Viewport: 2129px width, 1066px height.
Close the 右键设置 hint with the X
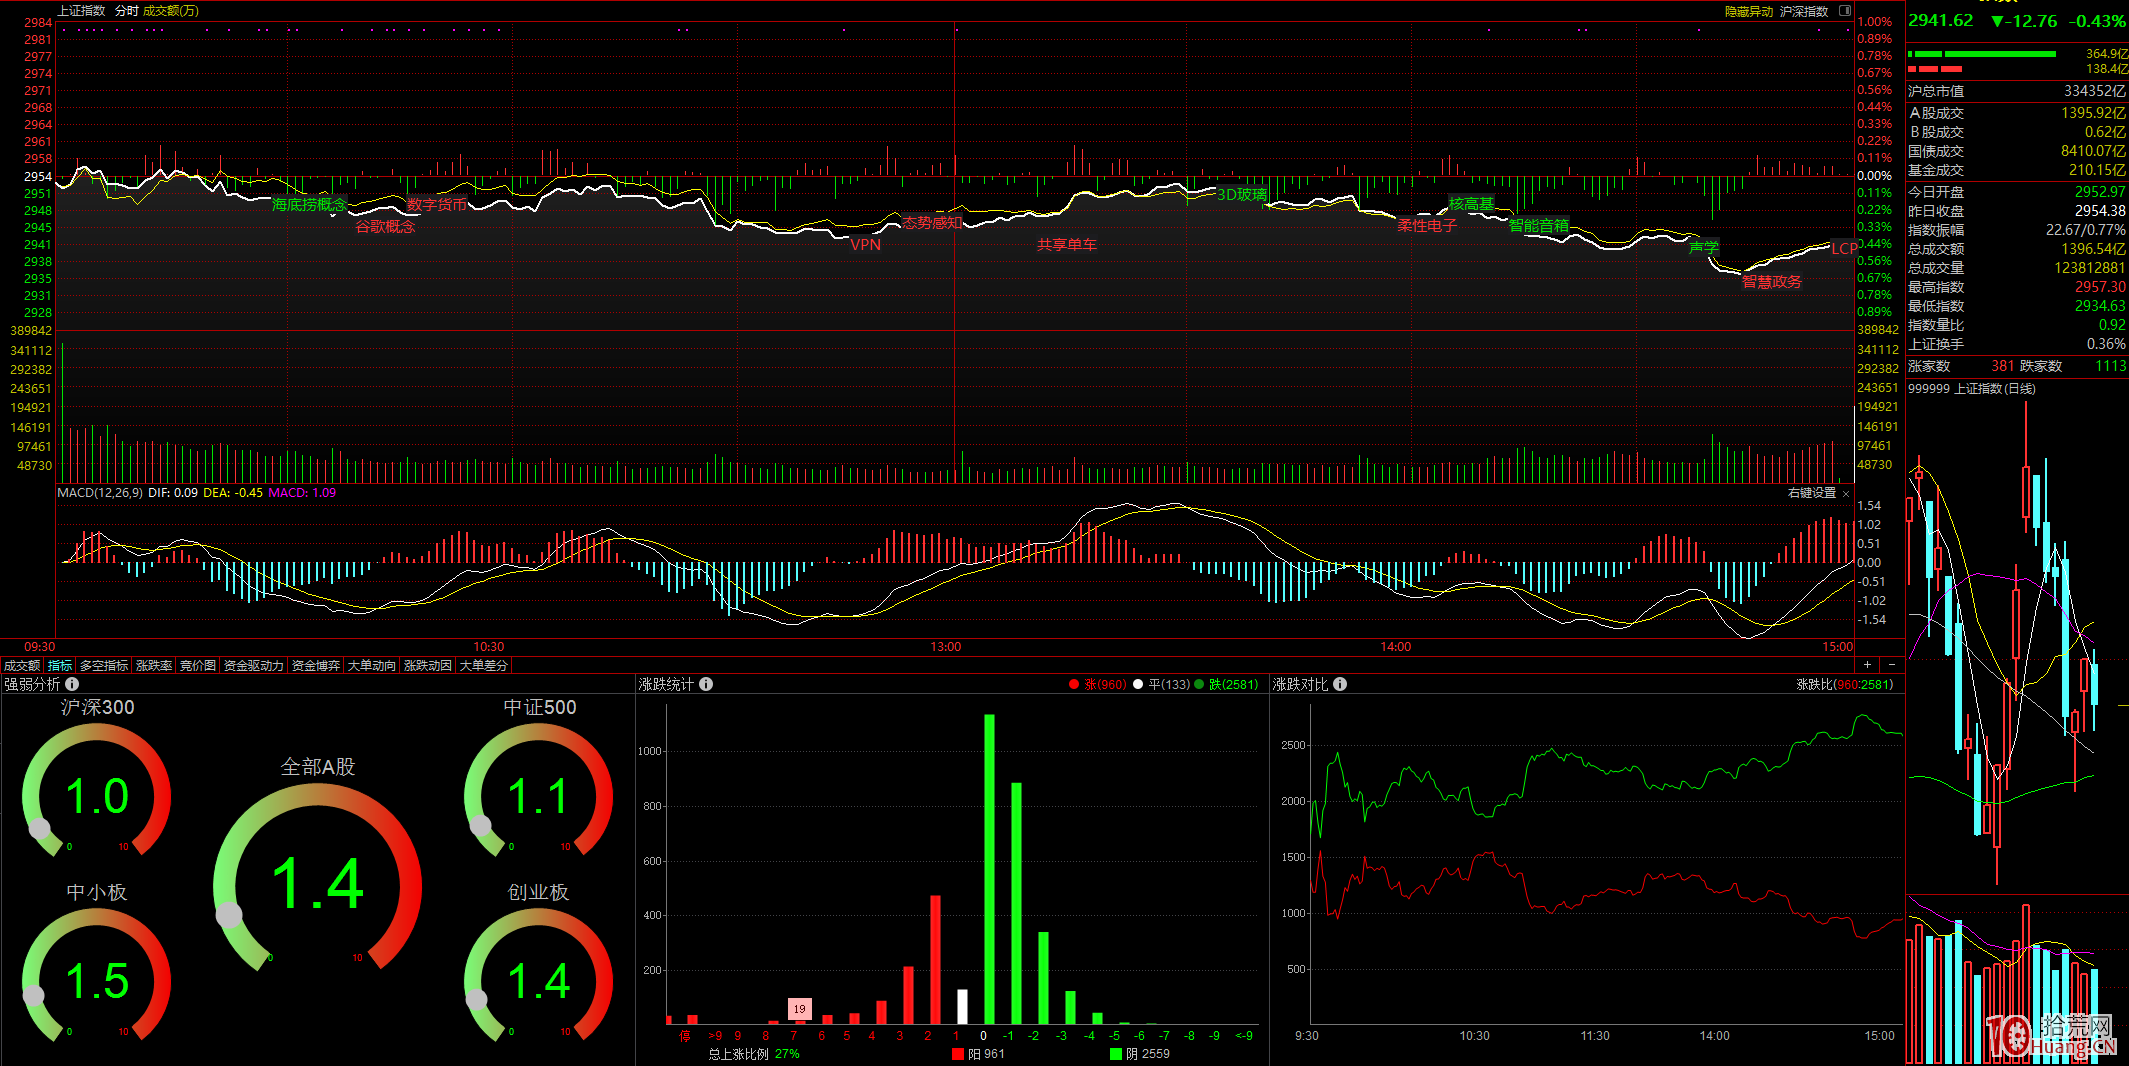[x=1846, y=493]
